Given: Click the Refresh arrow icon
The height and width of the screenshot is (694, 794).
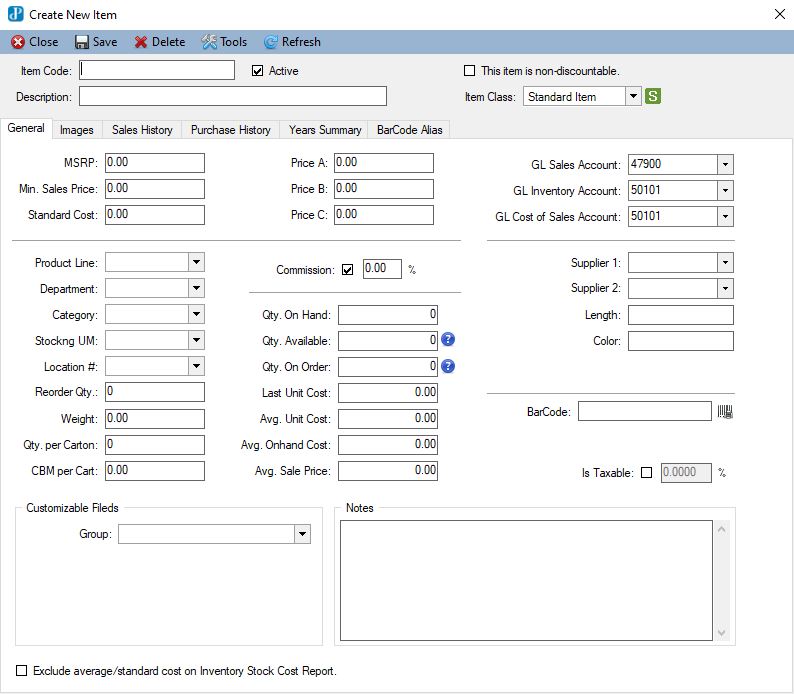Looking at the screenshot, I should coord(270,42).
